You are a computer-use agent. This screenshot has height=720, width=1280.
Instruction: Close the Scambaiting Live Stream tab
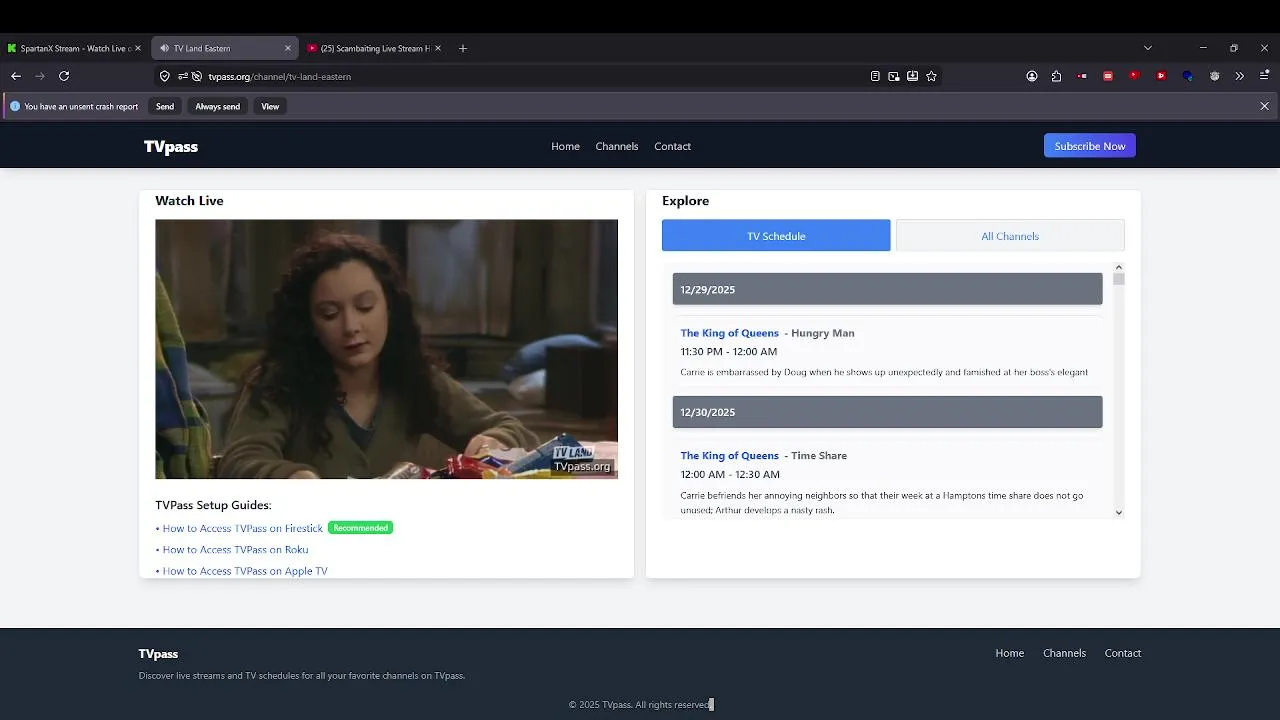click(x=438, y=48)
